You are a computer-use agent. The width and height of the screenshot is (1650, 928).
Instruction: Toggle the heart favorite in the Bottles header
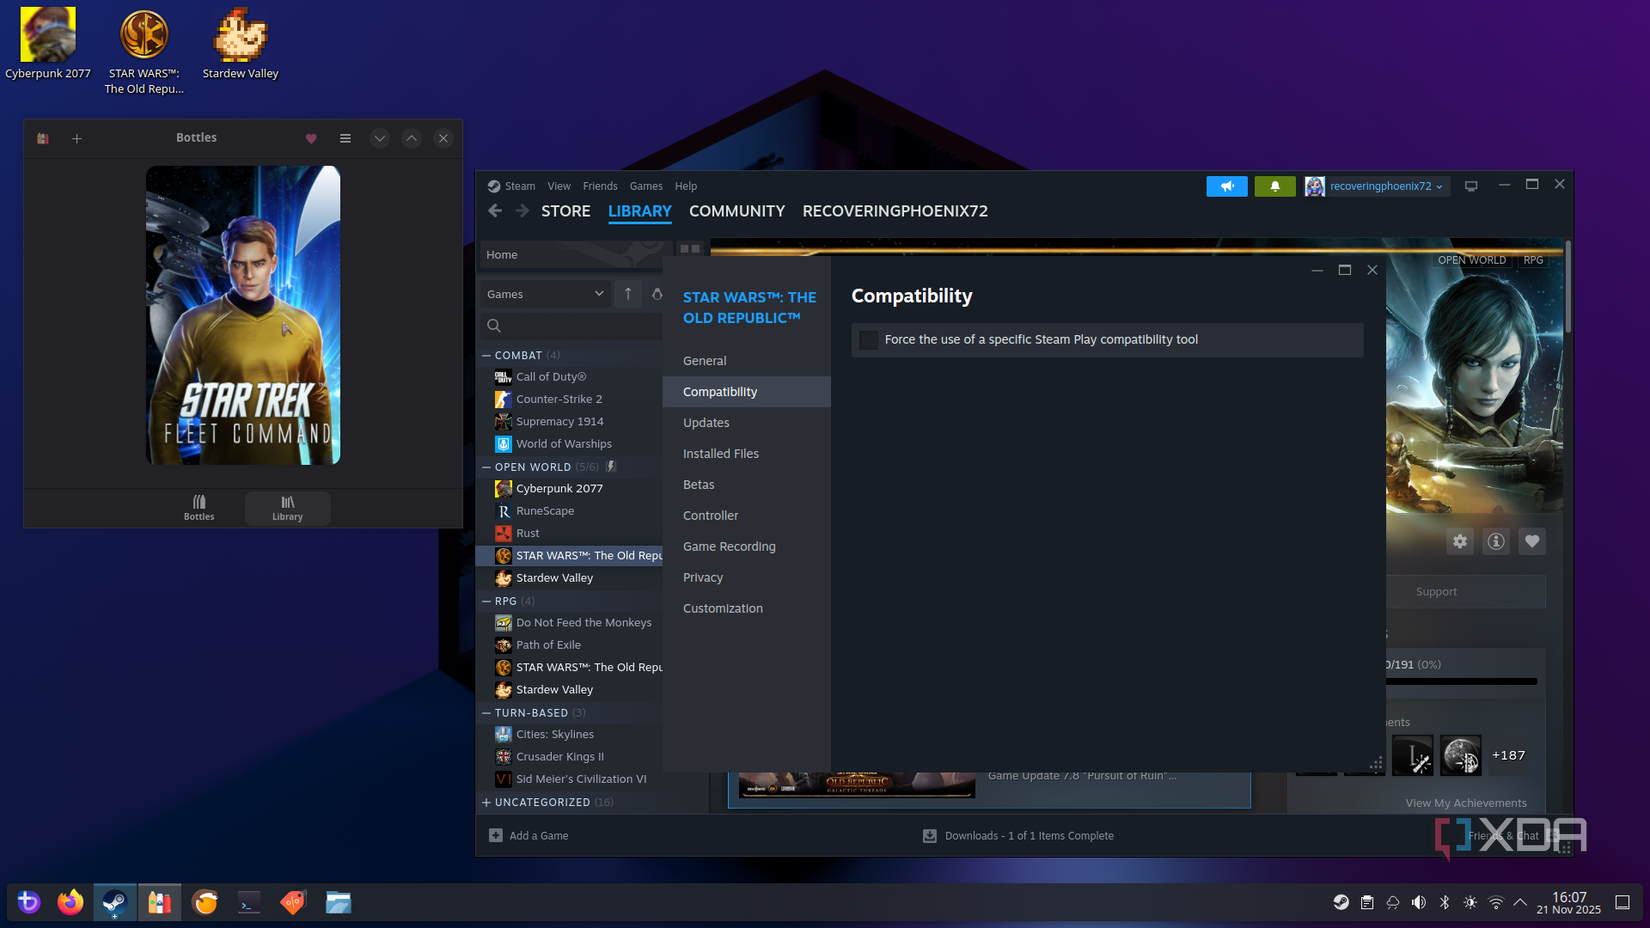(x=311, y=138)
